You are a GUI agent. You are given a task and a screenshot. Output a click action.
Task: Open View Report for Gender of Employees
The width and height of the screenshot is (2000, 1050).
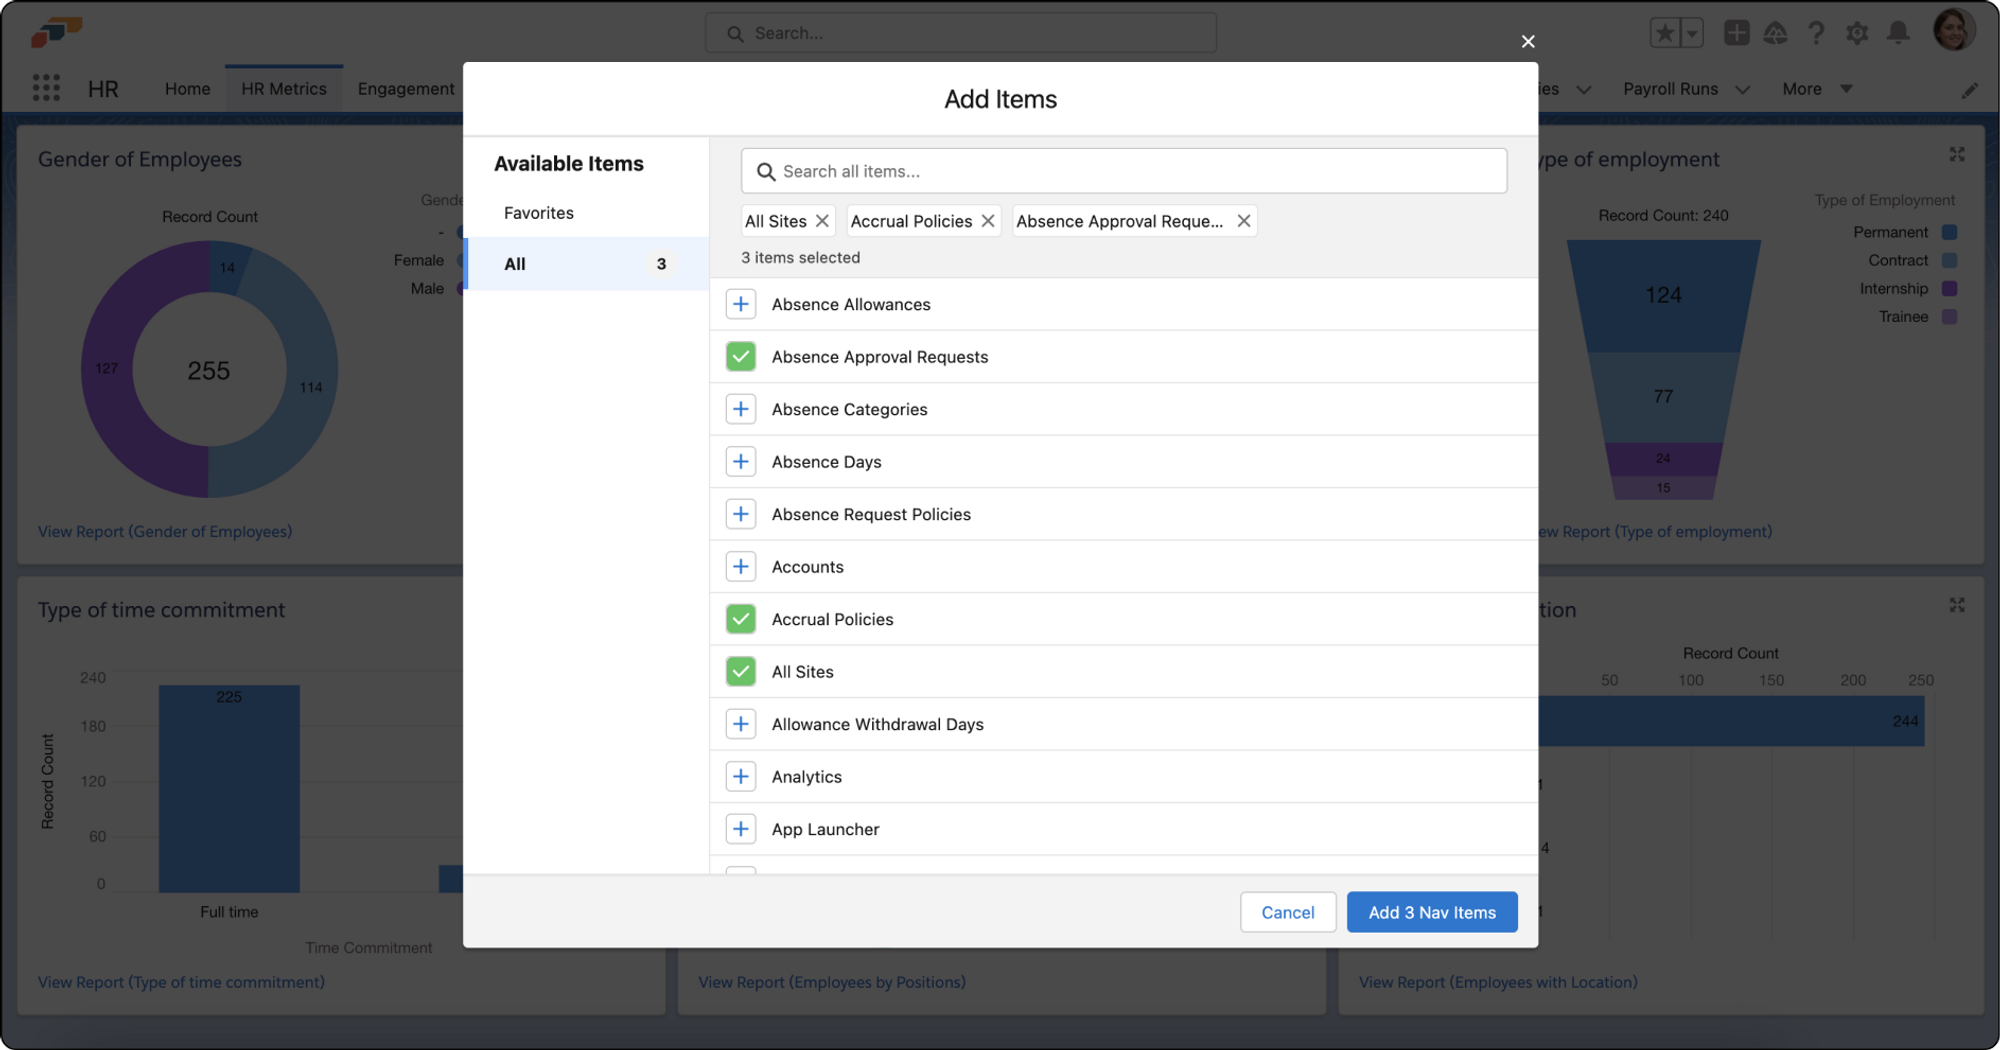point(164,531)
